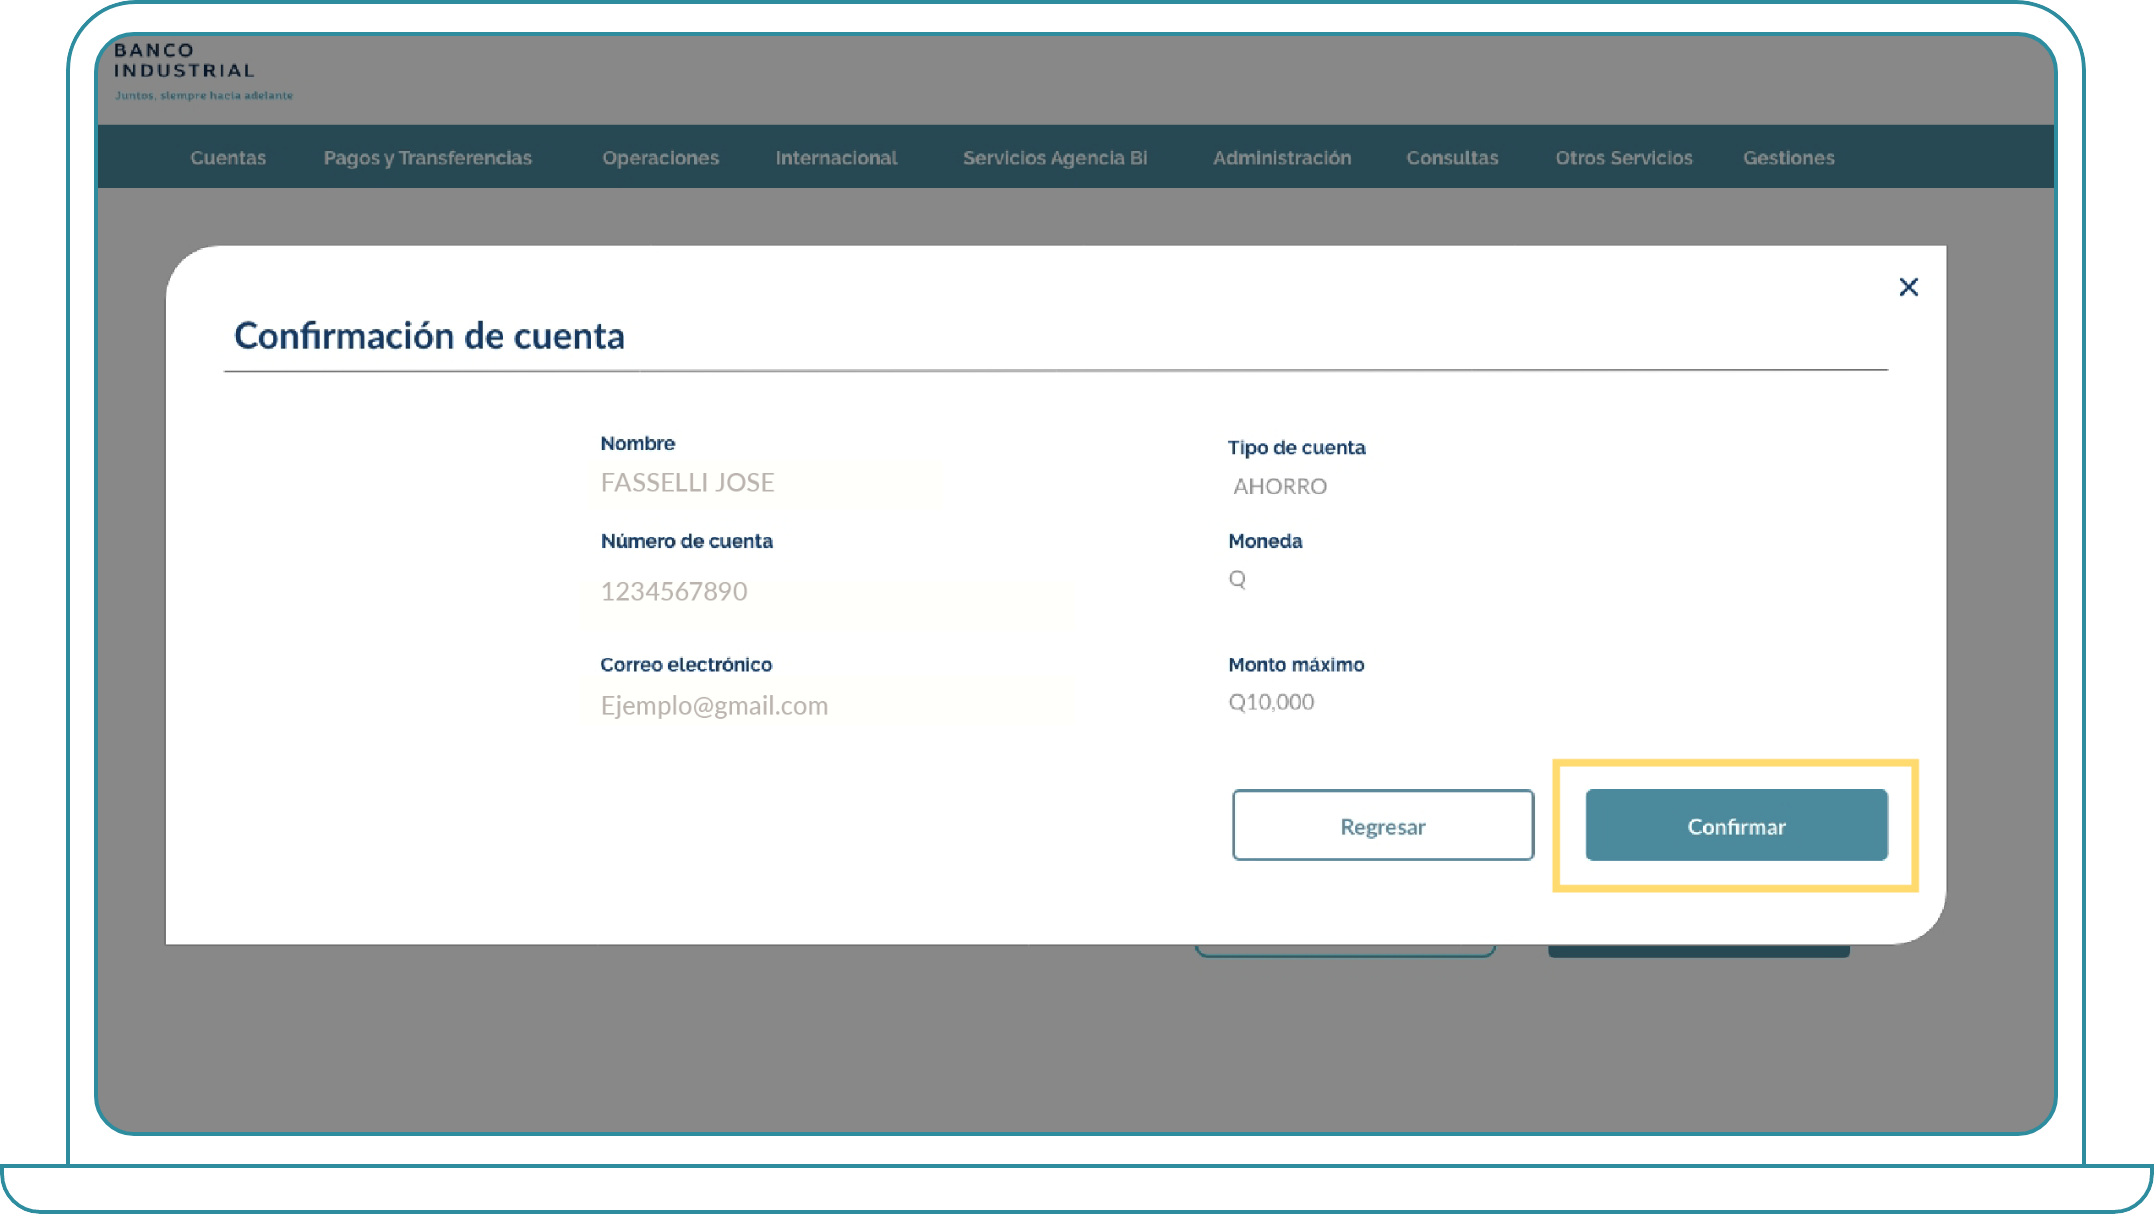
Task: Open the Consultas menu
Action: coord(1452,158)
